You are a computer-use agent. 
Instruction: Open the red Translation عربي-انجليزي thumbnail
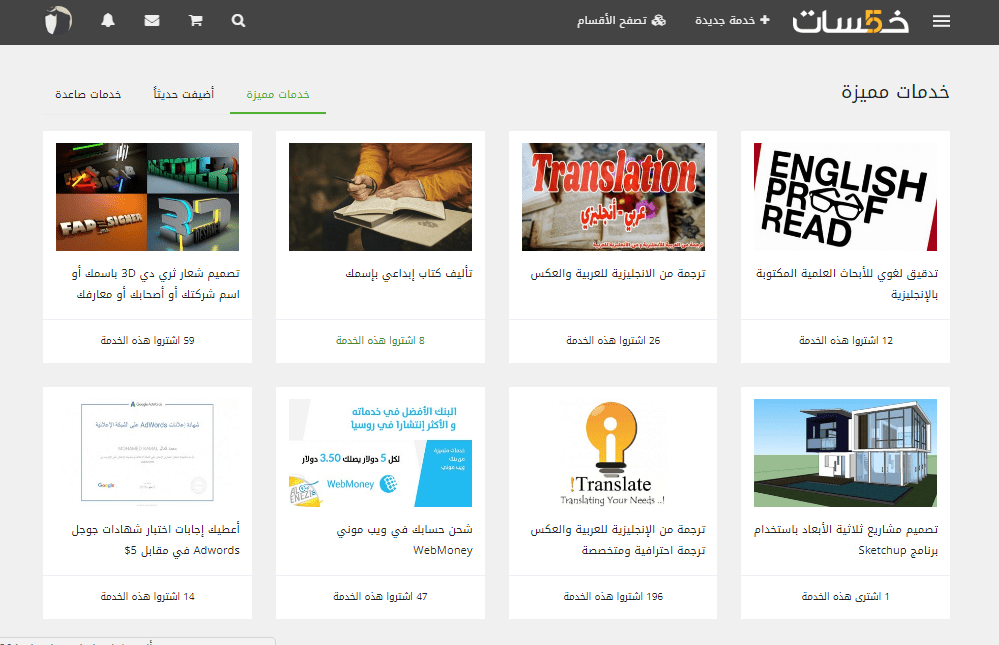pos(613,197)
